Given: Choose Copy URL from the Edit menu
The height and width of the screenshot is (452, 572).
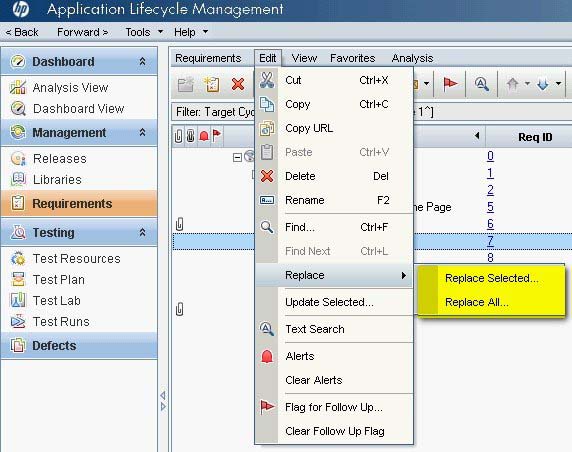Looking at the screenshot, I should click(x=309, y=128).
